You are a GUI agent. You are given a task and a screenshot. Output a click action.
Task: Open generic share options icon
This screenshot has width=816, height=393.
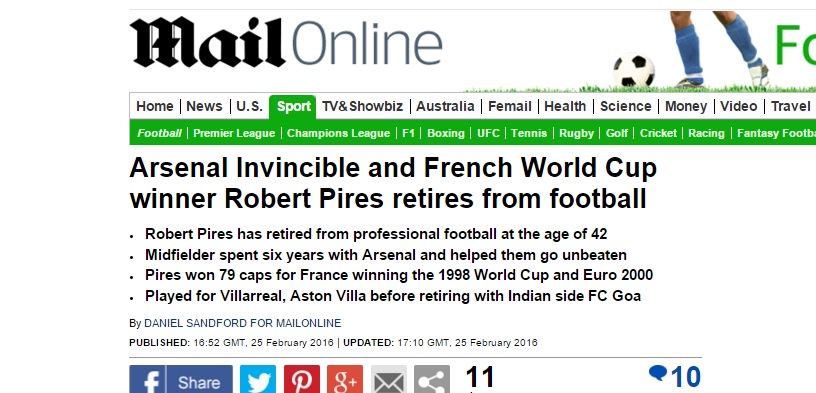[x=432, y=379]
